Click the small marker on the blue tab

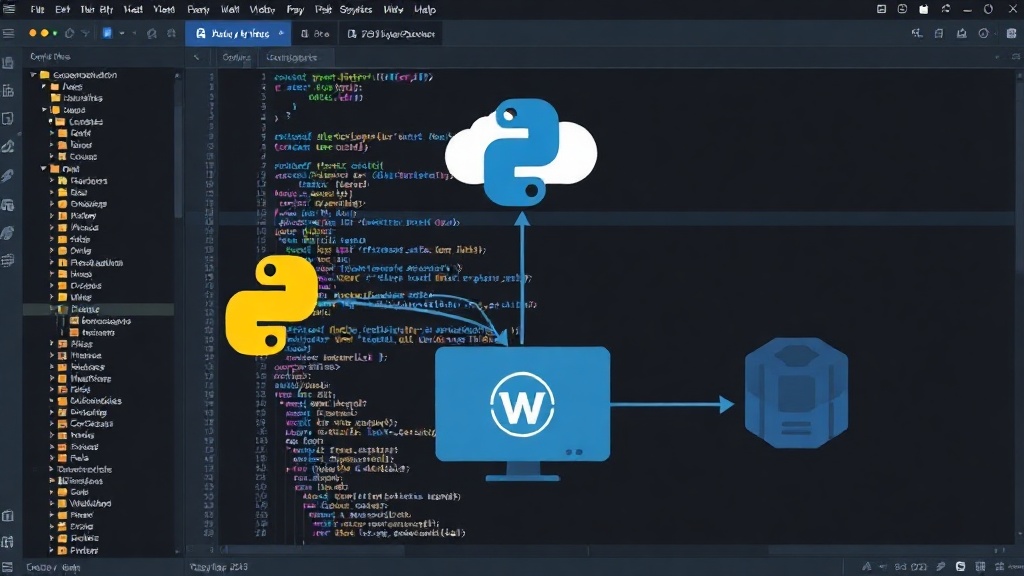[281, 33]
